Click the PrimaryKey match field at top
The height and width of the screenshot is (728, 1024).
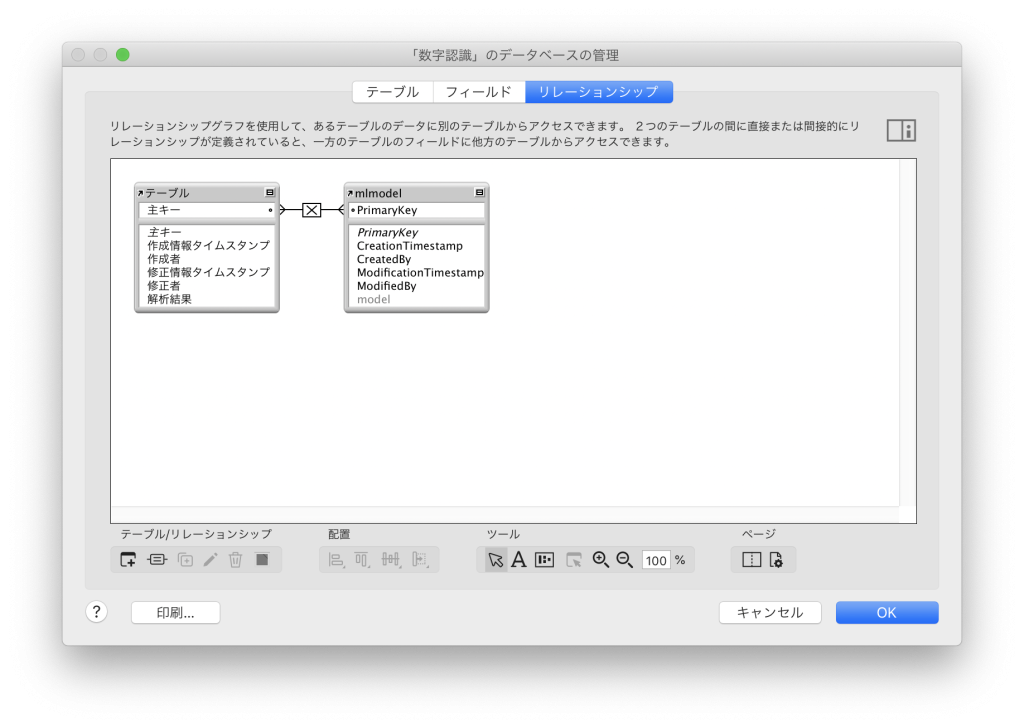[416, 210]
